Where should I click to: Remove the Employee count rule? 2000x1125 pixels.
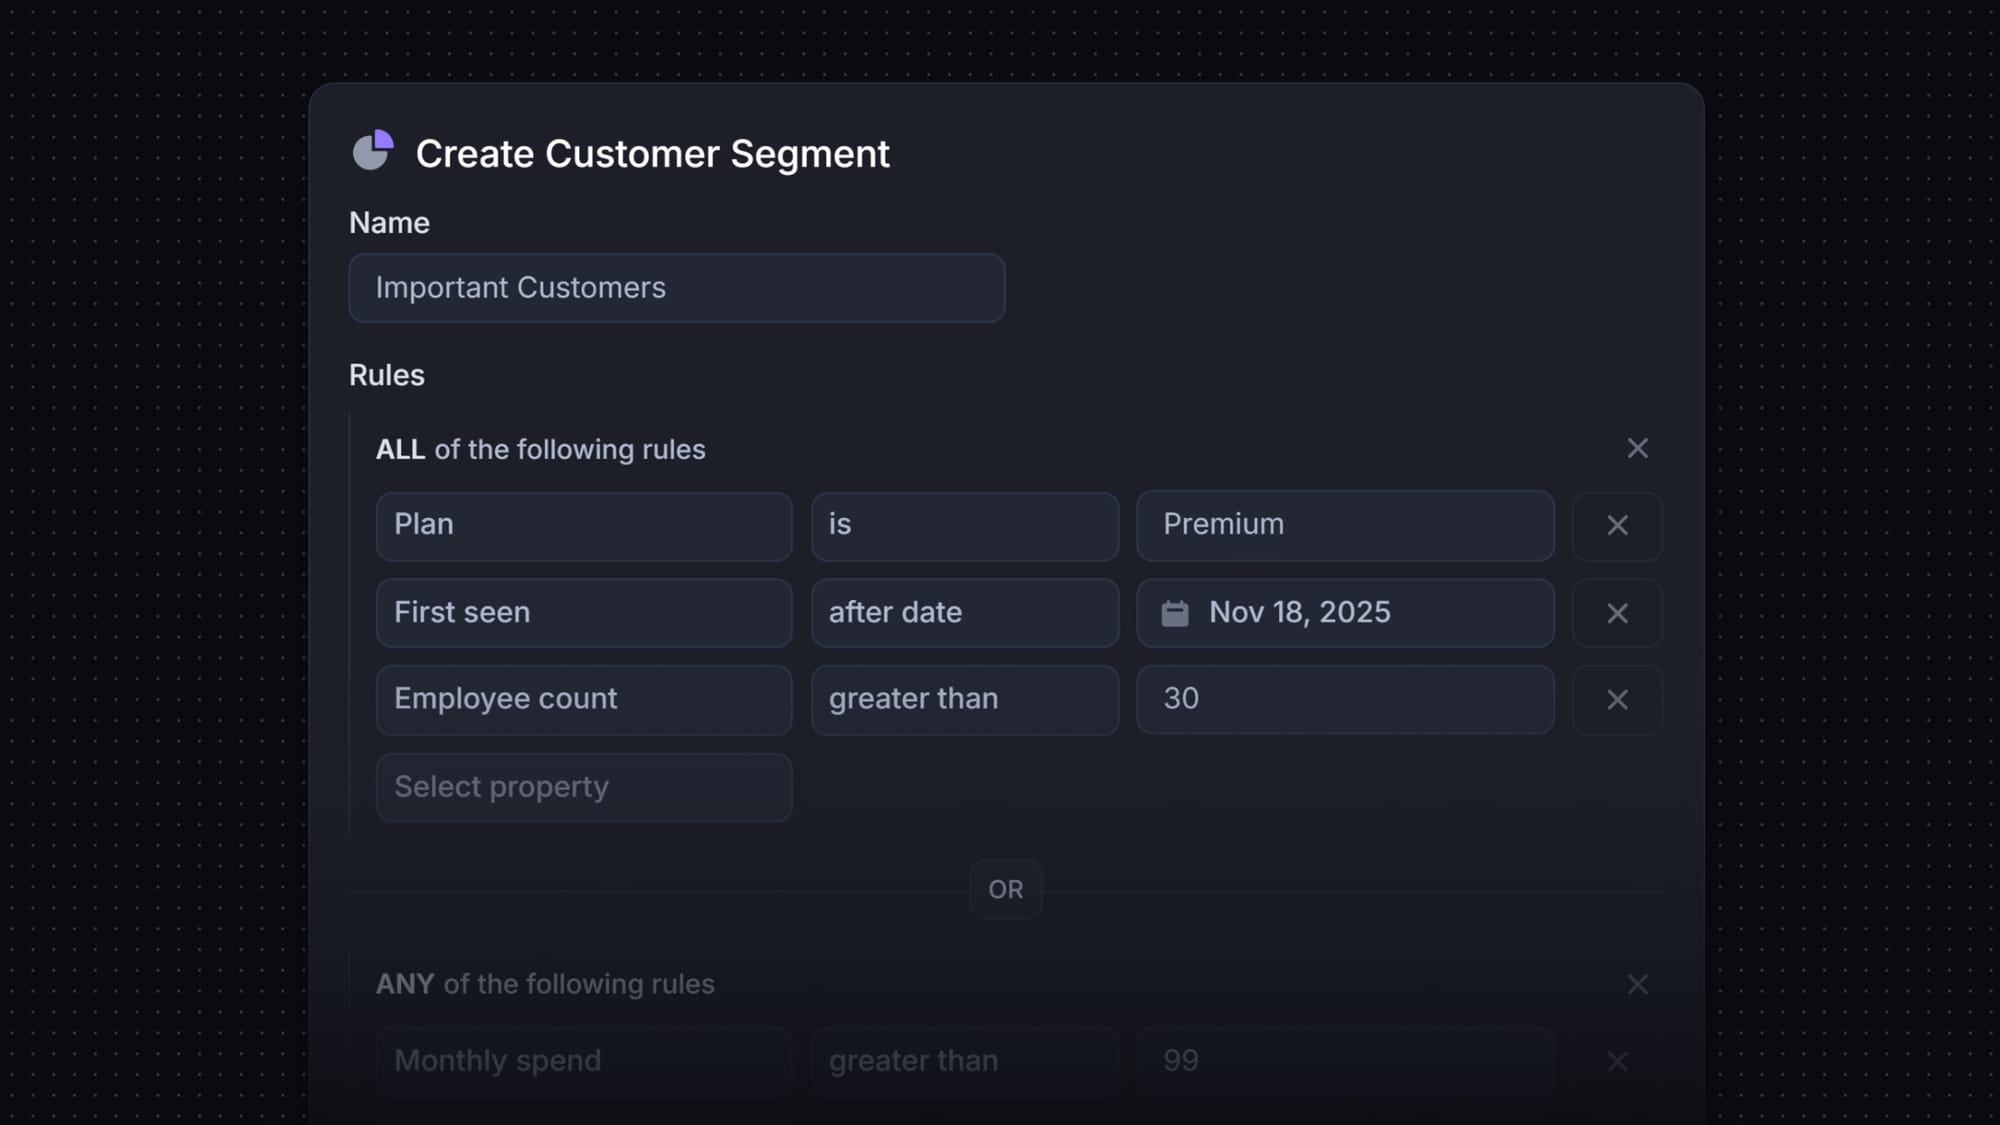coord(1617,700)
